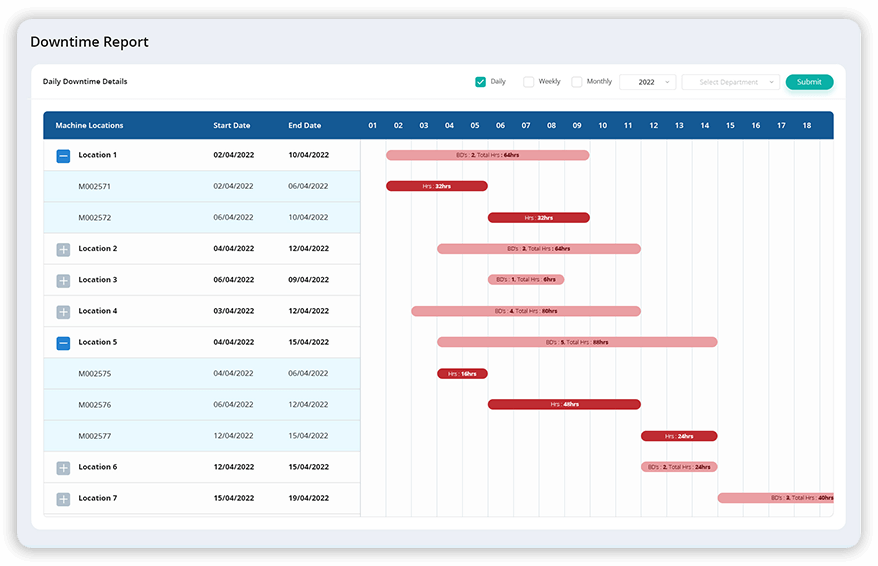Expand the Location 4 row
This screenshot has width=878, height=566.
63,312
